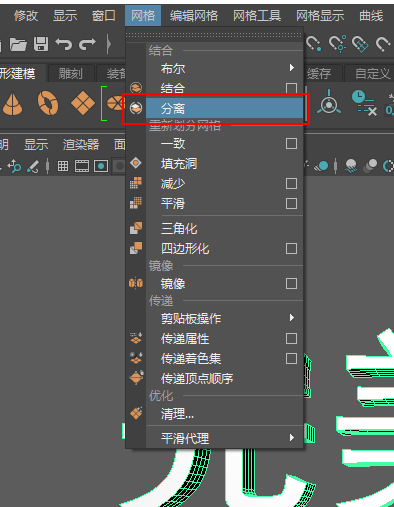
Task: Expand the 布尔 submenu arrow
Action: click(x=292, y=68)
